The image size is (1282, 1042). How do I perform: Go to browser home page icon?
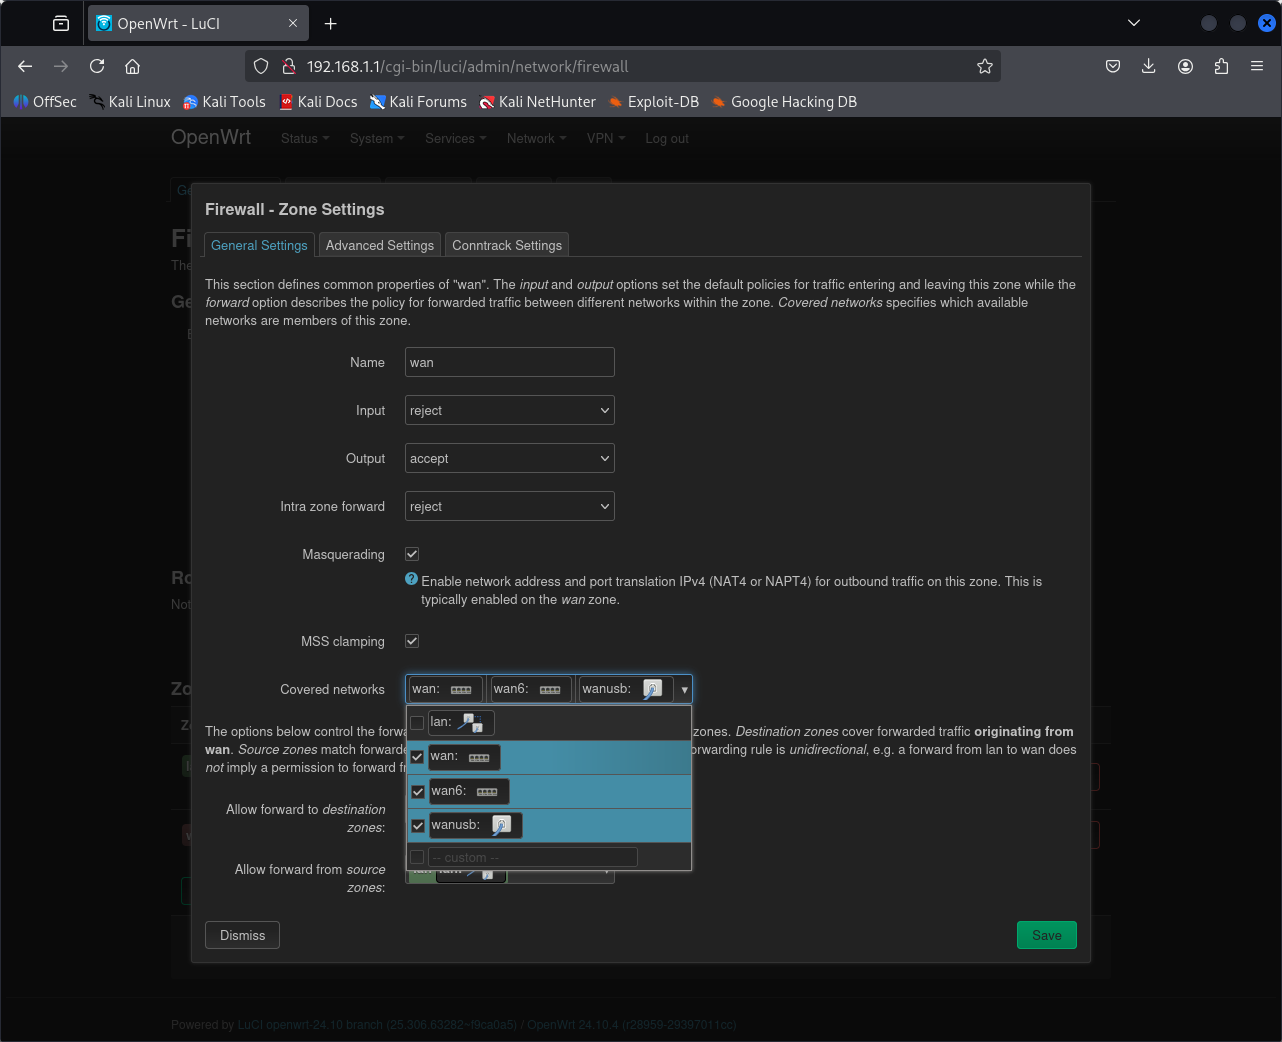(132, 66)
